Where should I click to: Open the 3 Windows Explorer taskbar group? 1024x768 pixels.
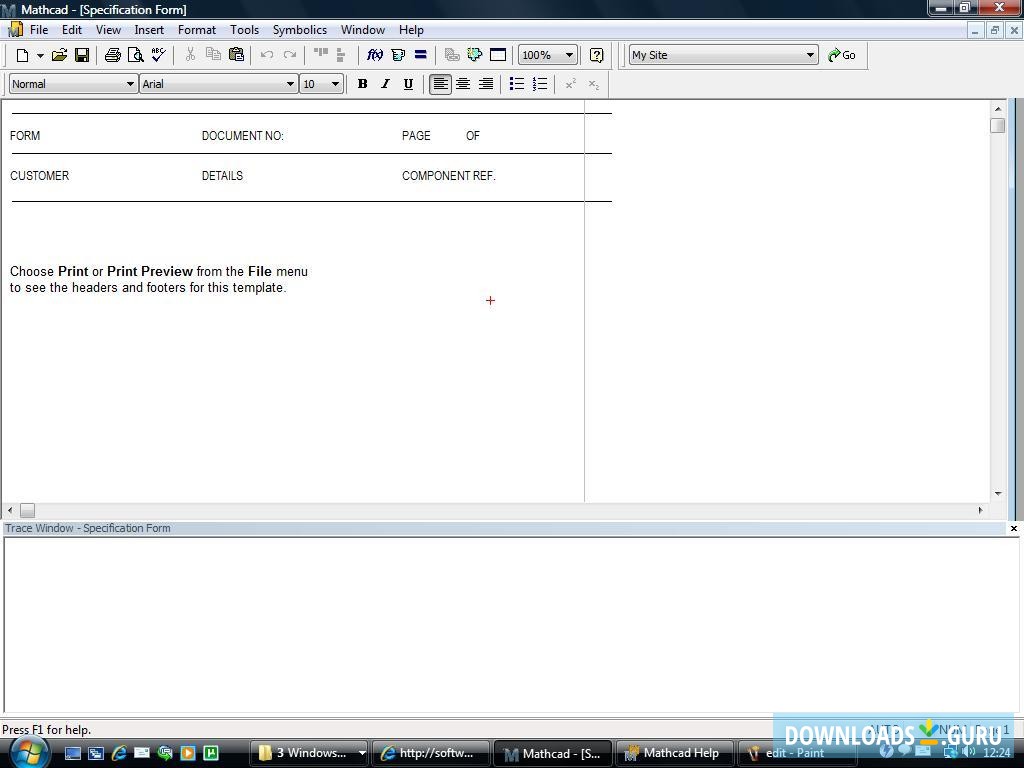pos(309,753)
